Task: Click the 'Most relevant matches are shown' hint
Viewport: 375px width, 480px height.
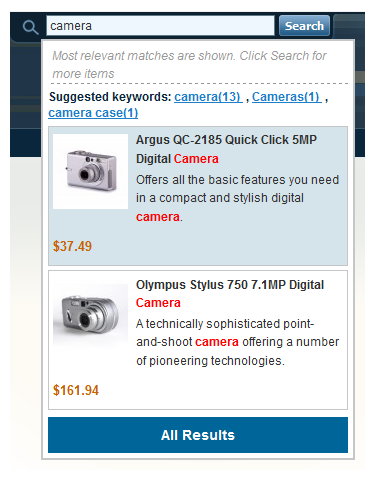Action: click(189, 65)
